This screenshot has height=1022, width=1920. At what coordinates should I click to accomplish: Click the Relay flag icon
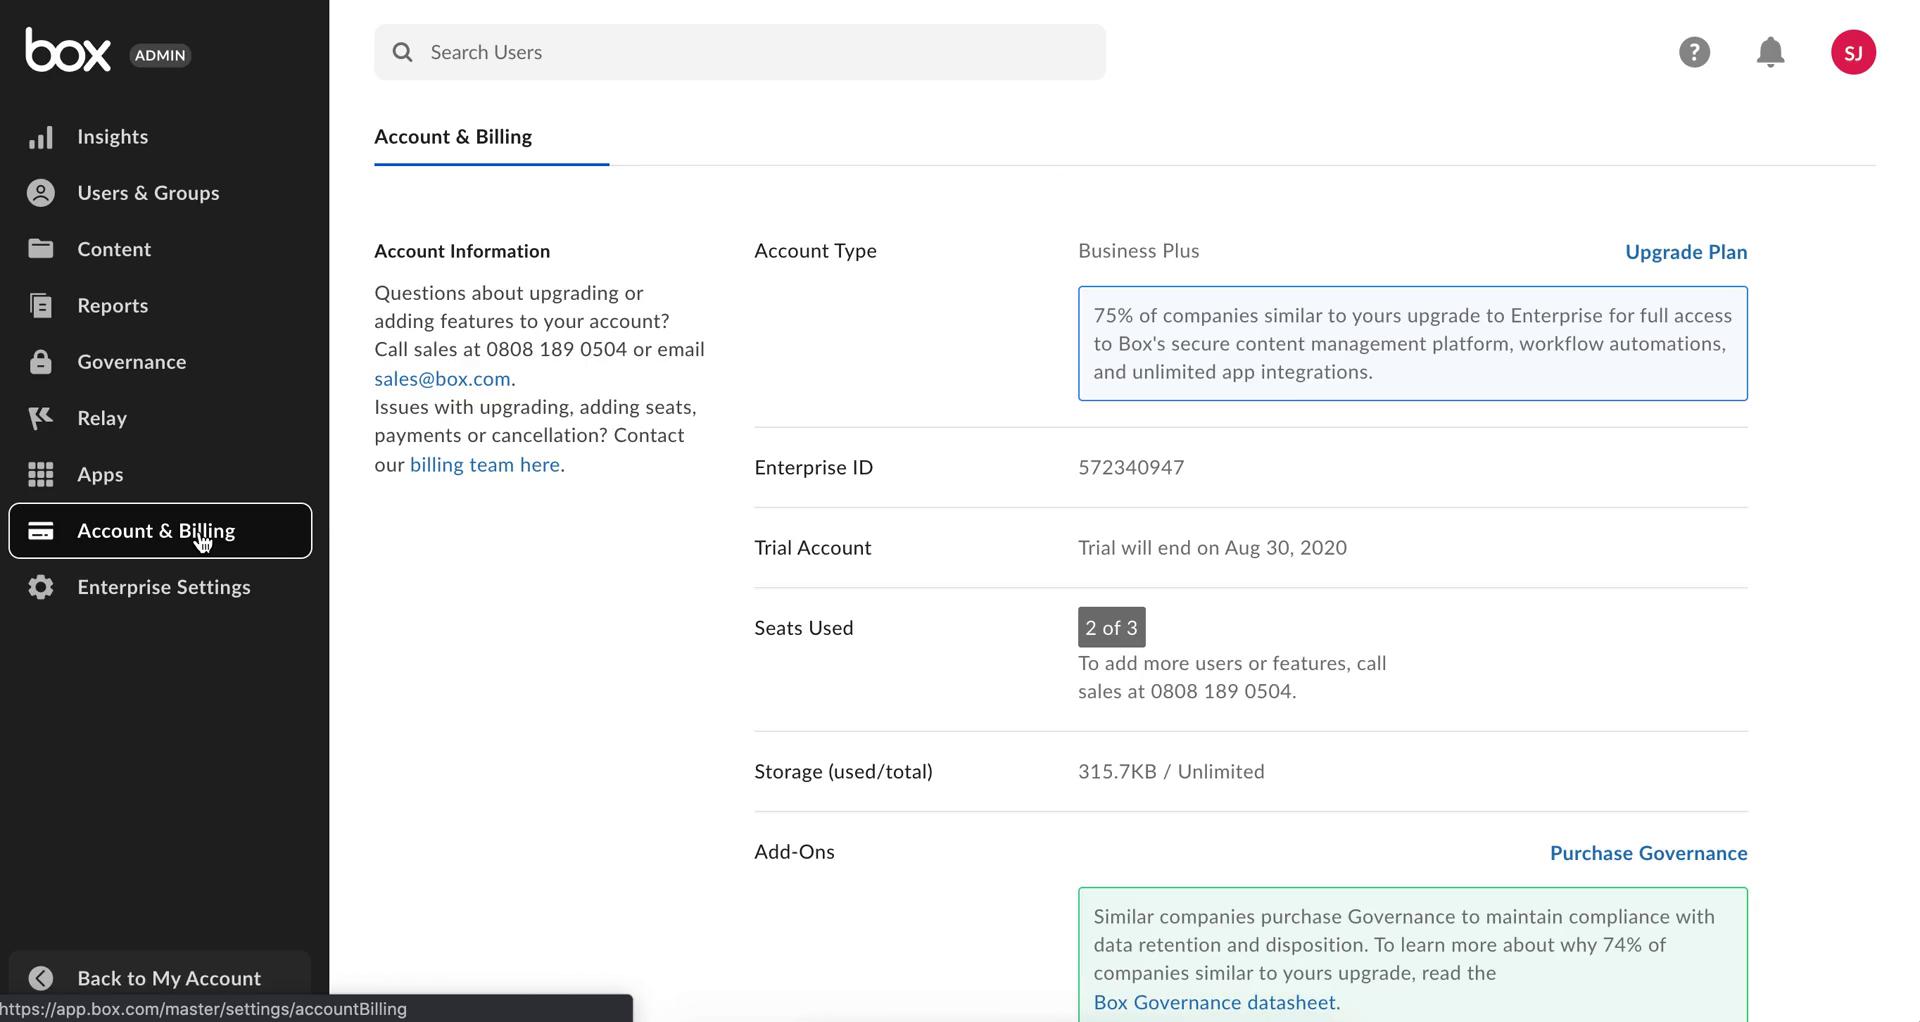tap(41, 418)
